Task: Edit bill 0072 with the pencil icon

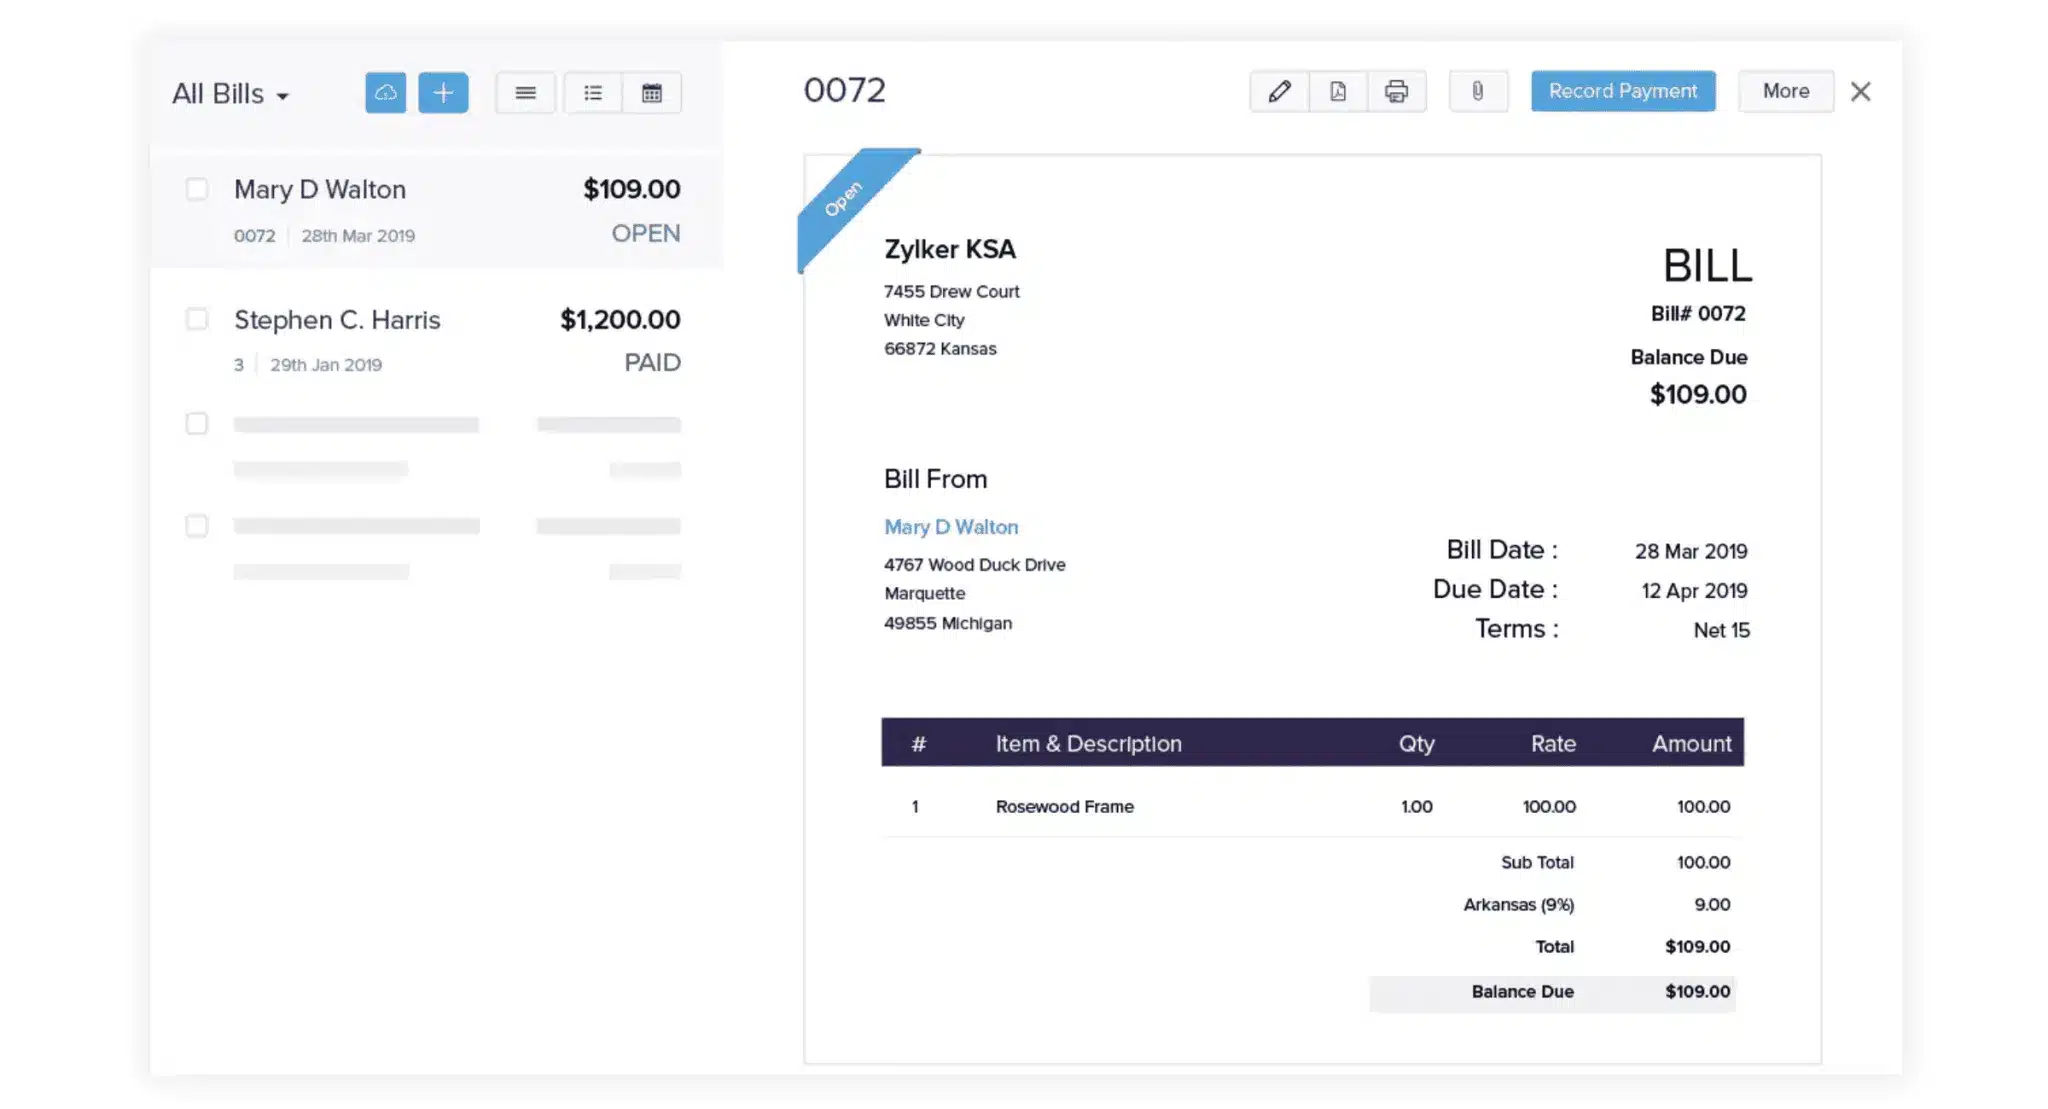Action: pyautogui.click(x=1279, y=91)
